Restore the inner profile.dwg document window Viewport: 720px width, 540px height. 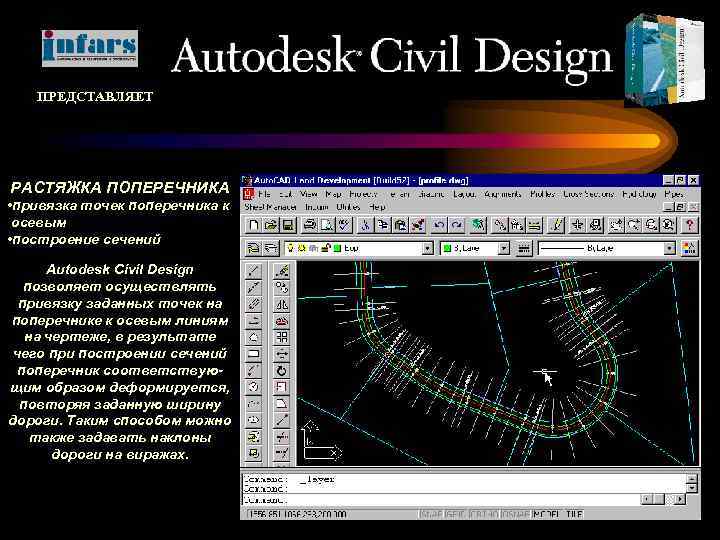[x=681, y=207]
